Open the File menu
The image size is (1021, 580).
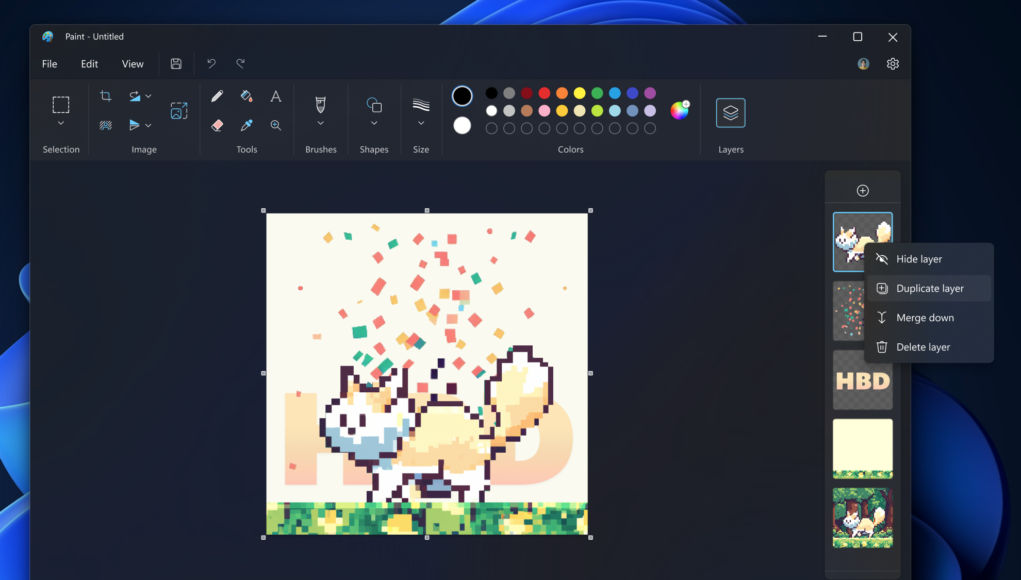pyautogui.click(x=49, y=64)
